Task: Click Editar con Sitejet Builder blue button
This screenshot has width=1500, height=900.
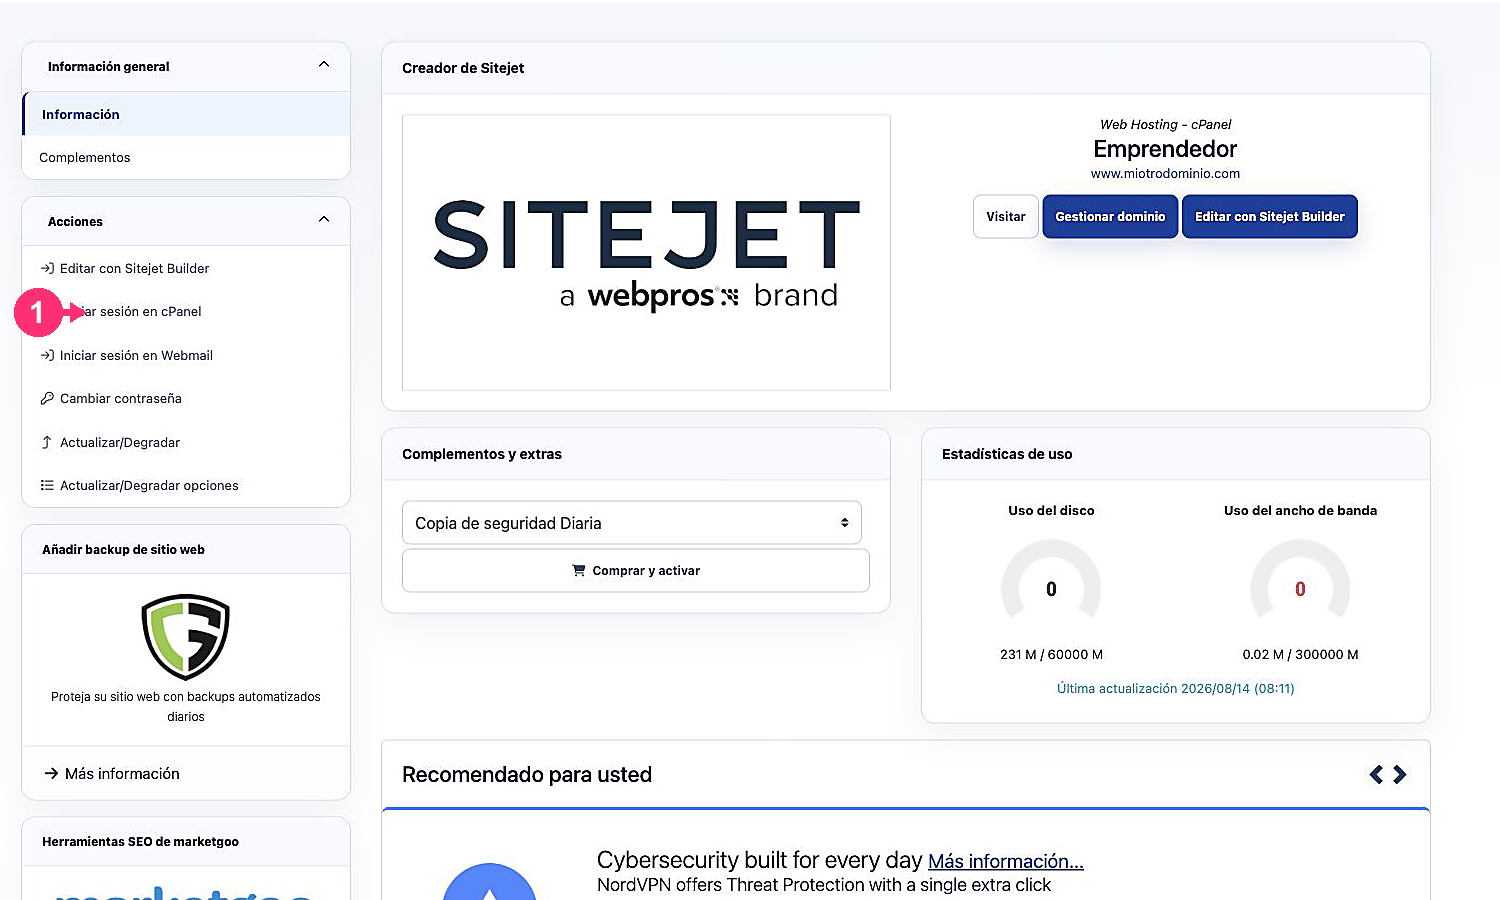Action: click(x=1270, y=216)
